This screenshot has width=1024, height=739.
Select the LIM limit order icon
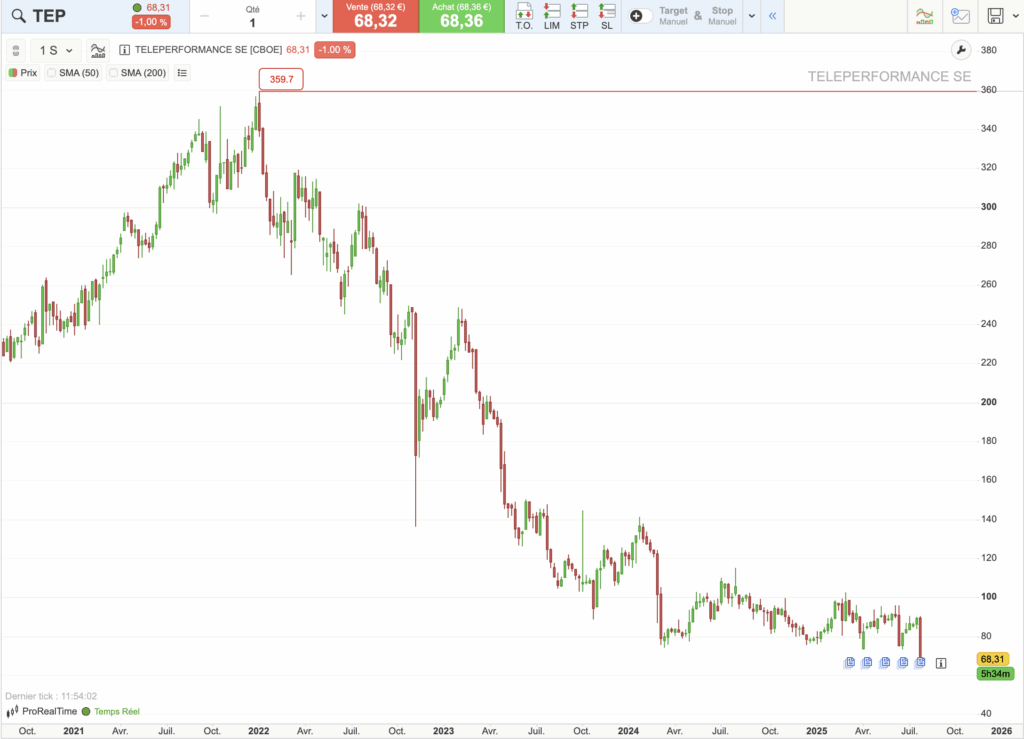tap(551, 16)
